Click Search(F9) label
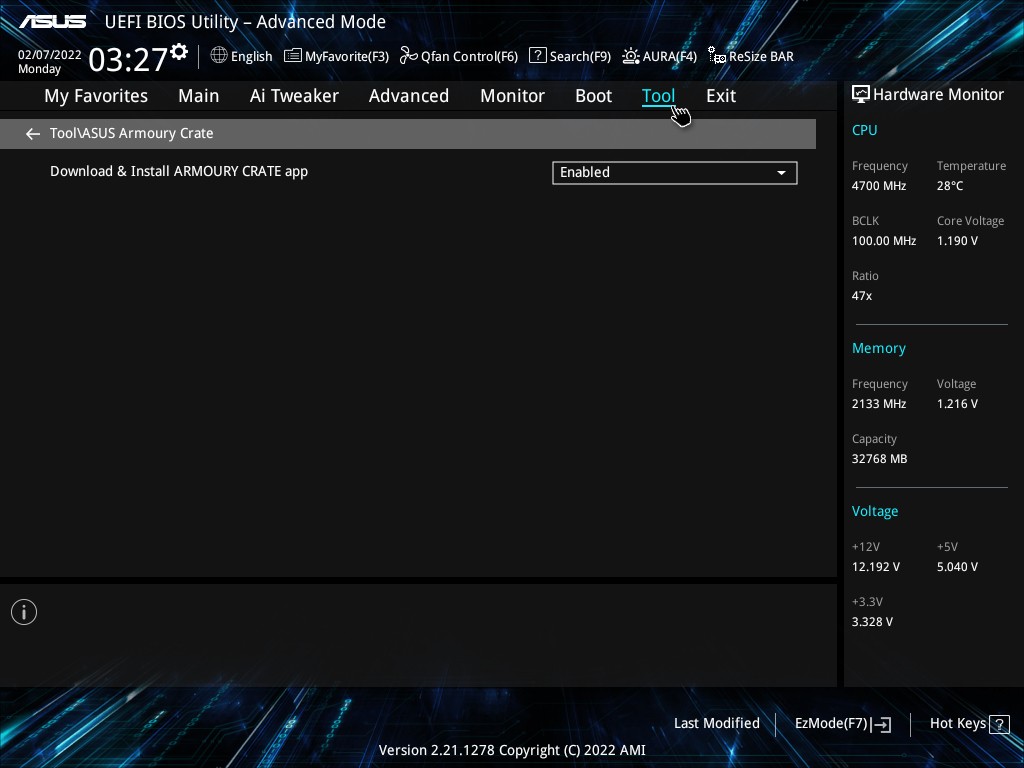1024x768 pixels. [580, 57]
